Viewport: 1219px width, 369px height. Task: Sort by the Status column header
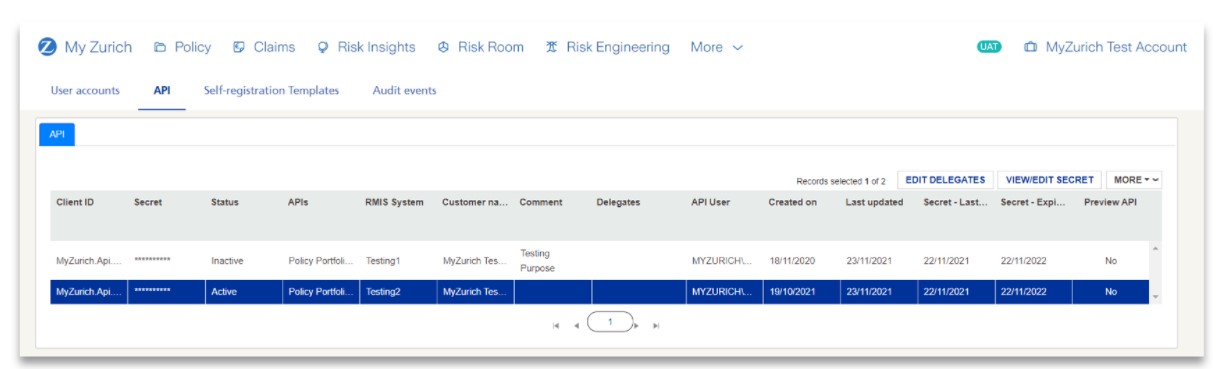click(x=225, y=202)
